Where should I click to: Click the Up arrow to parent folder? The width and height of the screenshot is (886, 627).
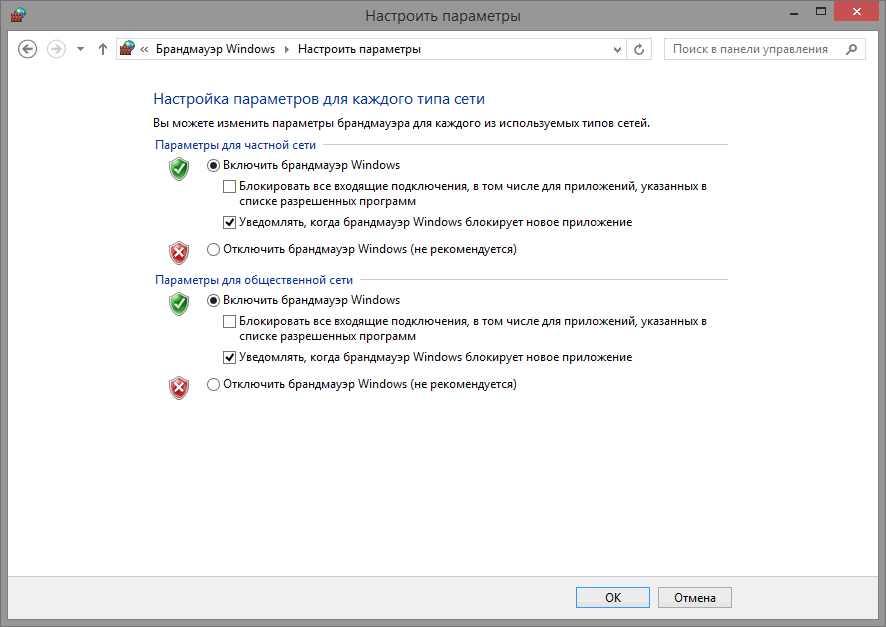pyautogui.click(x=102, y=49)
